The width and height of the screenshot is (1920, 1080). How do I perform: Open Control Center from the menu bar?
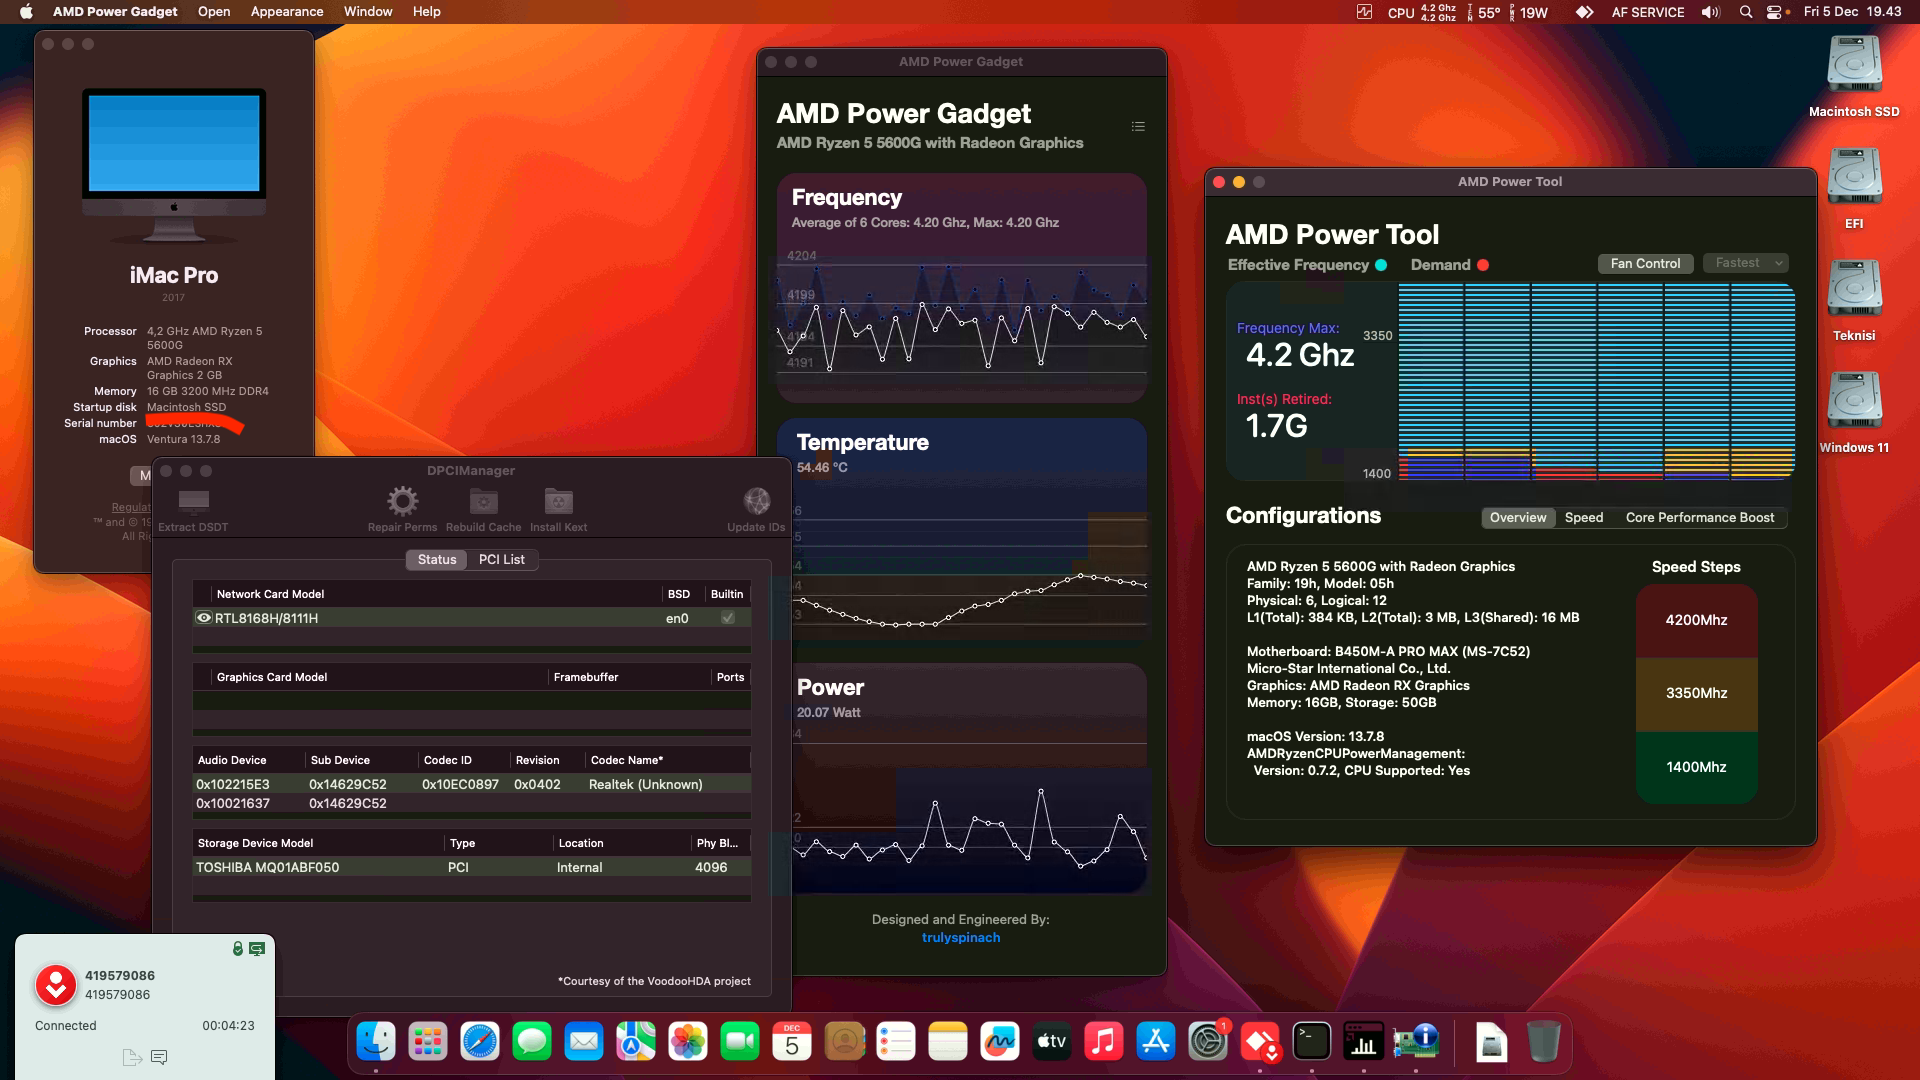(1774, 12)
